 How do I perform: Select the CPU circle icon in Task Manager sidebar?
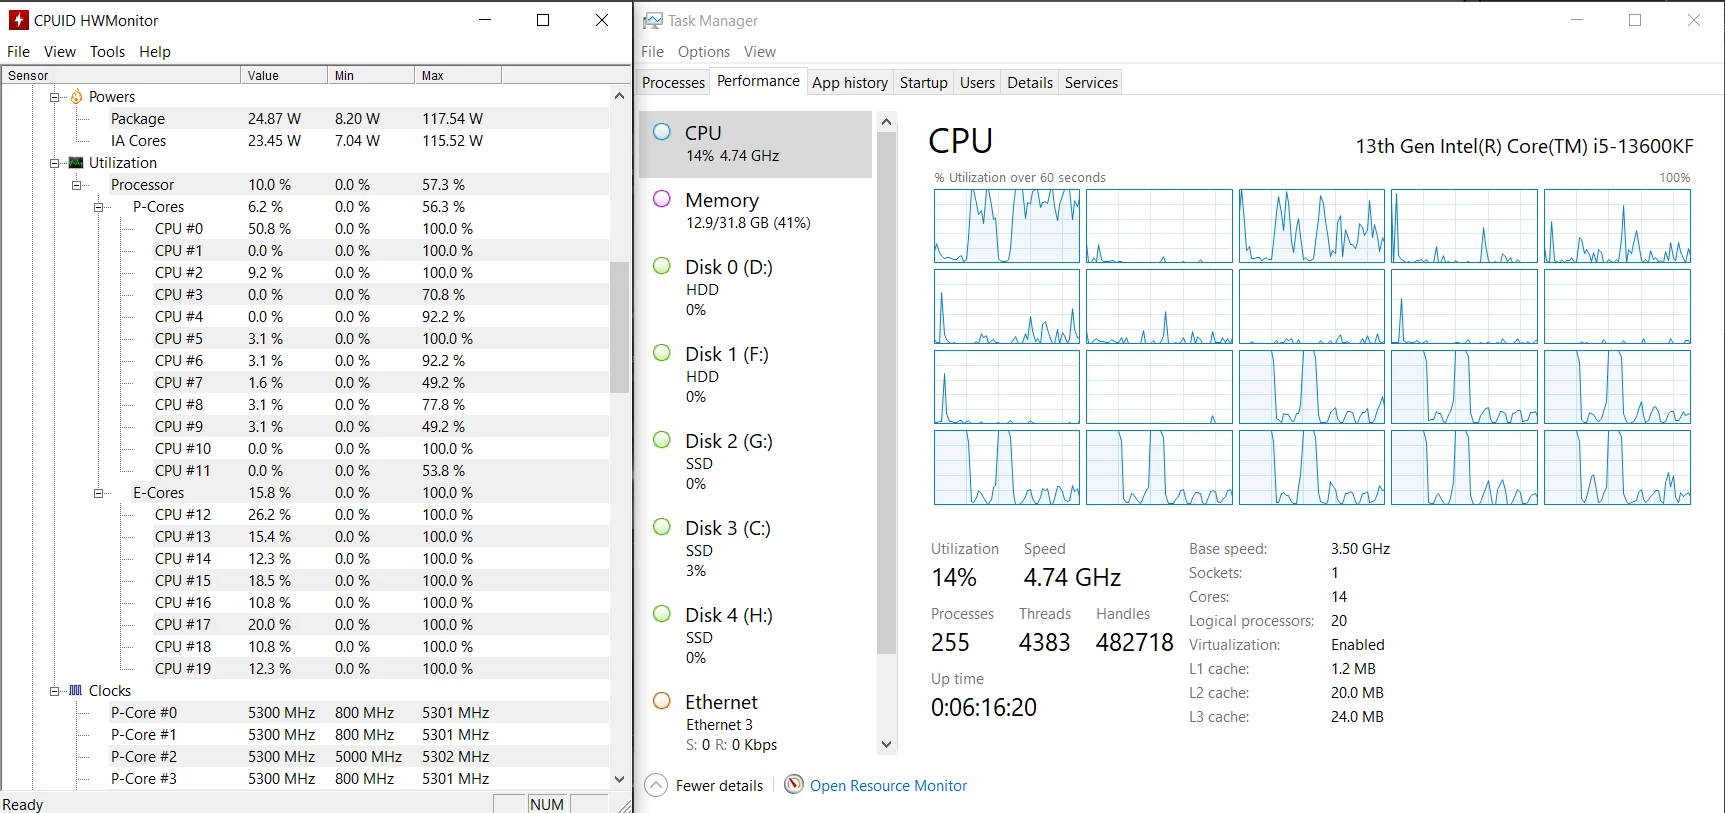coord(662,132)
